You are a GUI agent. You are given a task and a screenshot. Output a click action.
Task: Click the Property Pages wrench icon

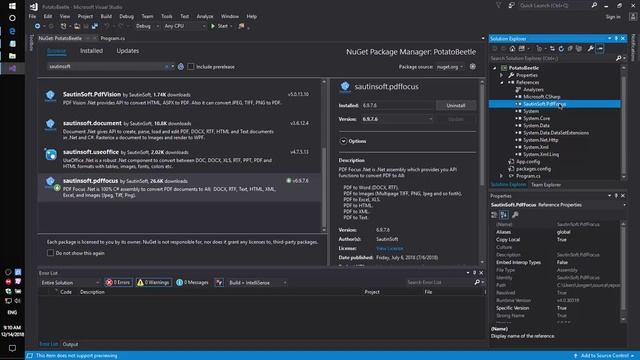[515, 215]
